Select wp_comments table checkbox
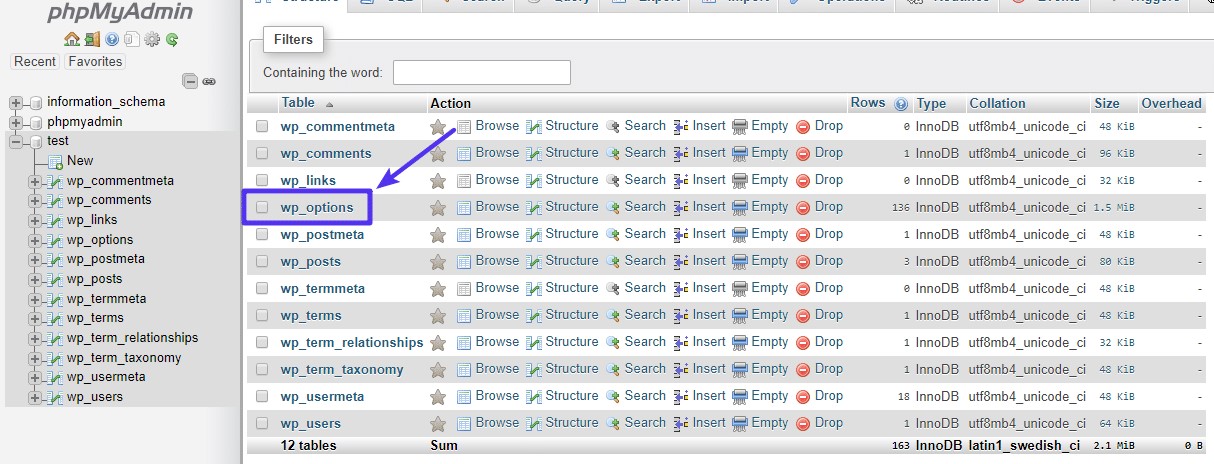Image resolution: width=1214 pixels, height=464 pixels. click(262, 154)
